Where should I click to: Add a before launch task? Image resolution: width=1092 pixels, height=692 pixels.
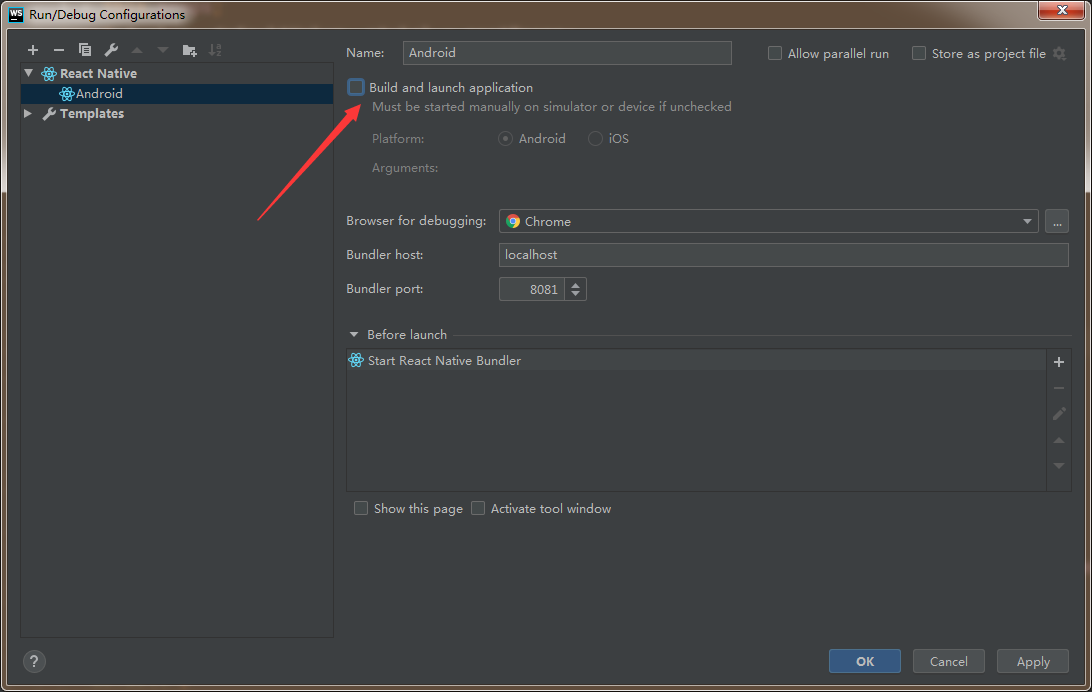tap(1059, 362)
